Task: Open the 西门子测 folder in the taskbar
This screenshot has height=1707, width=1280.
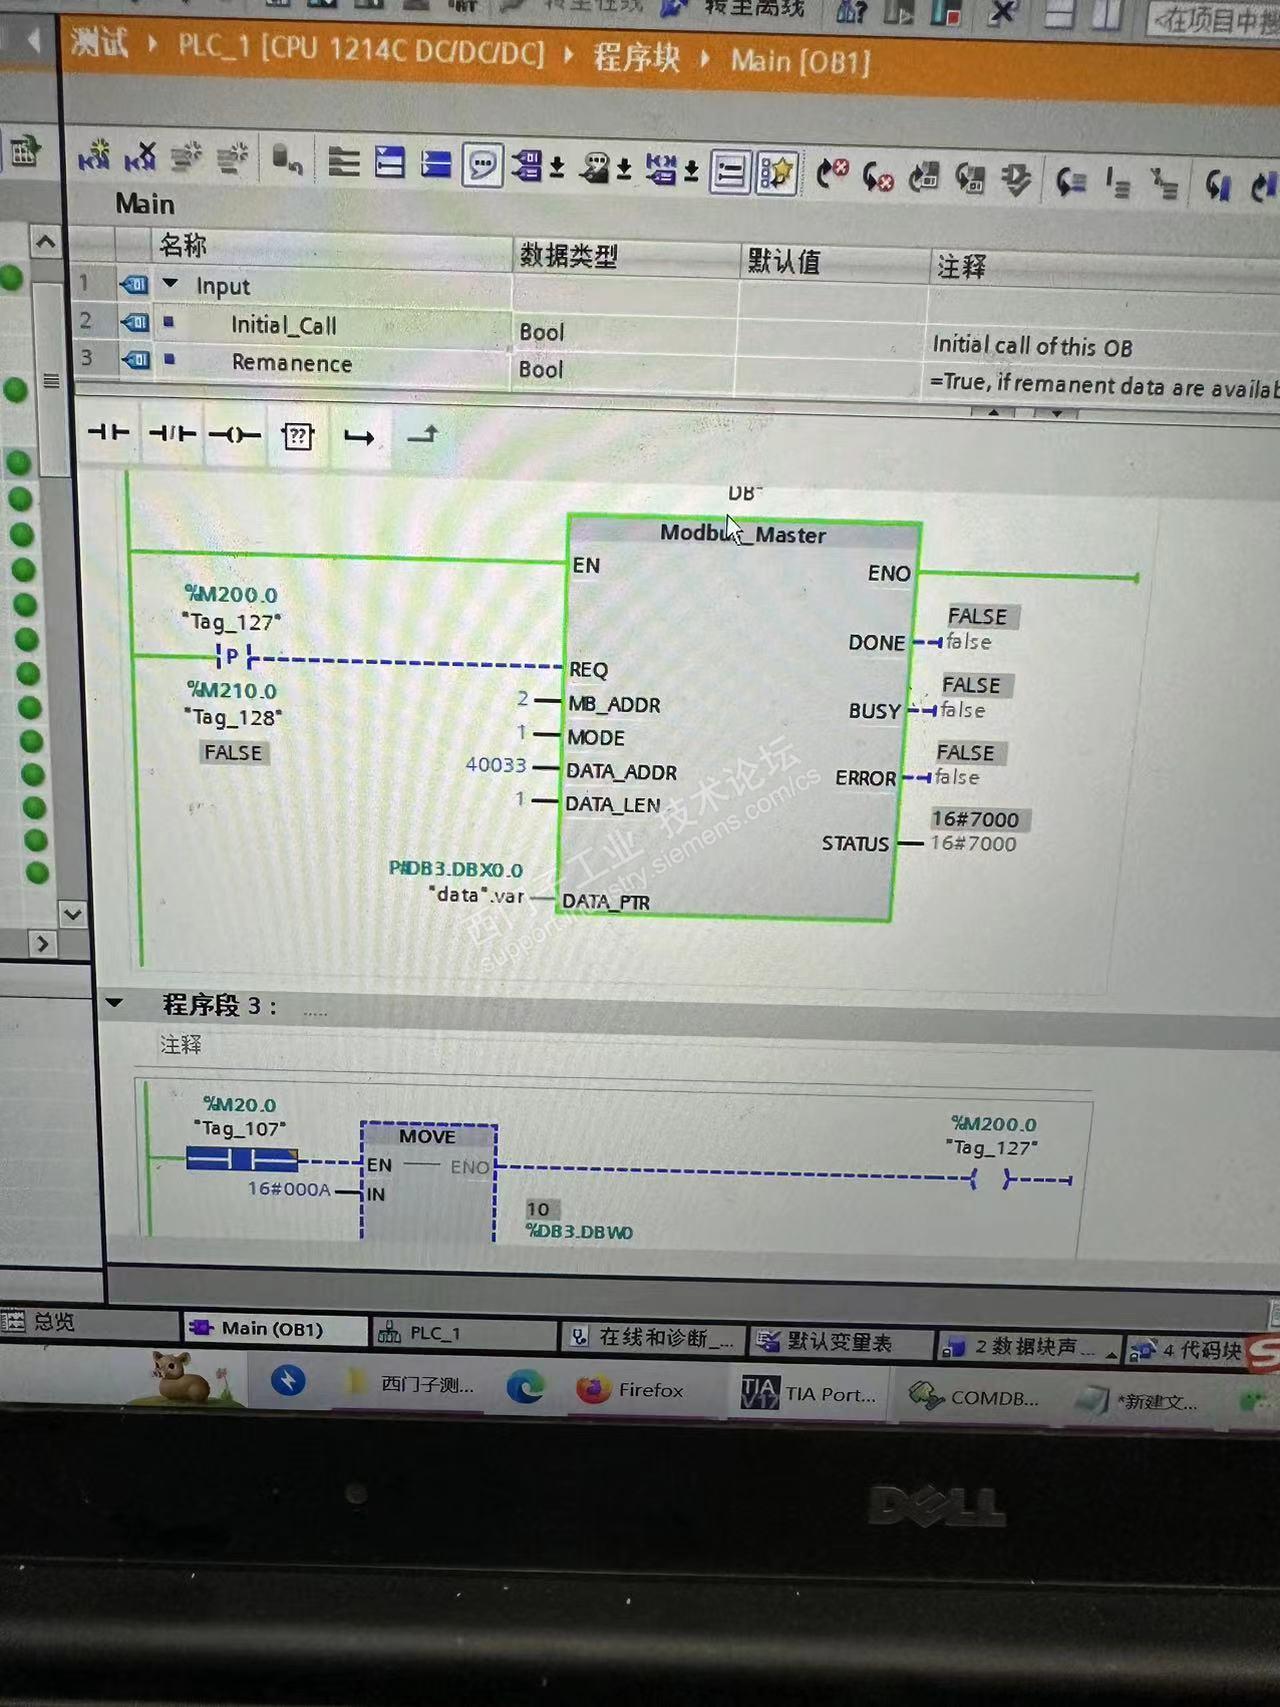Action: coord(410,1384)
